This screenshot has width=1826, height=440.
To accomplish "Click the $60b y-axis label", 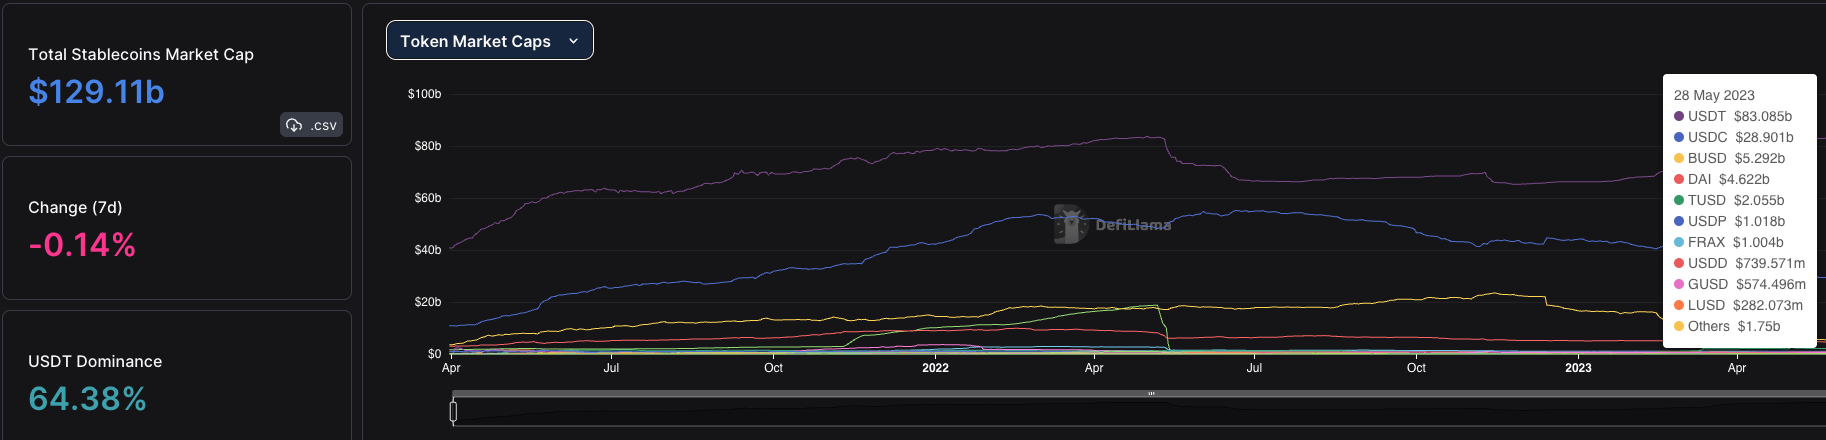I will pos(427,198).
